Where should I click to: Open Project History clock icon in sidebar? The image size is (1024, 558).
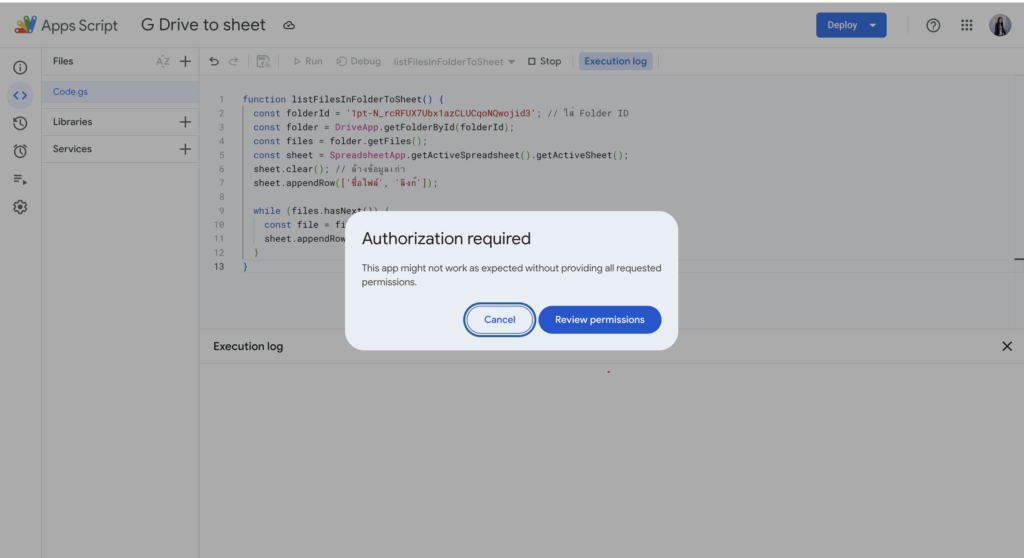point(20,123)
